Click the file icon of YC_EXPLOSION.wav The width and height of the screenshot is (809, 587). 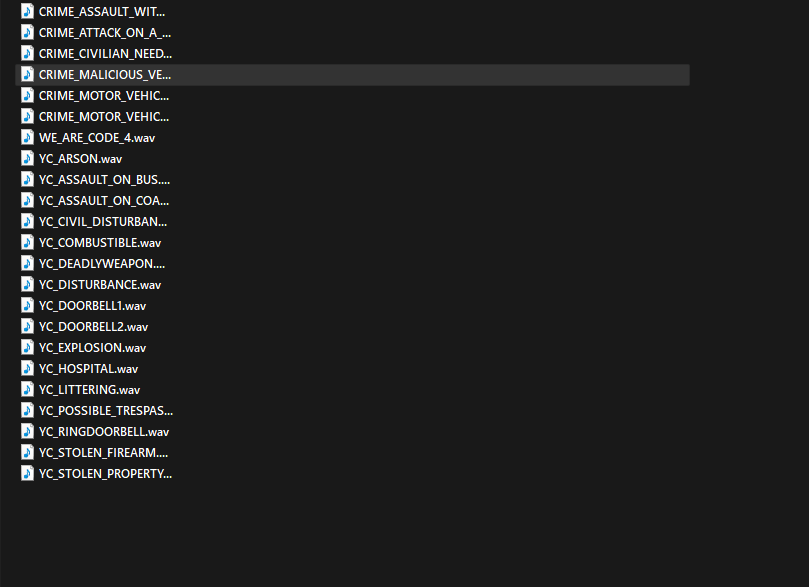click(x=28, y=347)
